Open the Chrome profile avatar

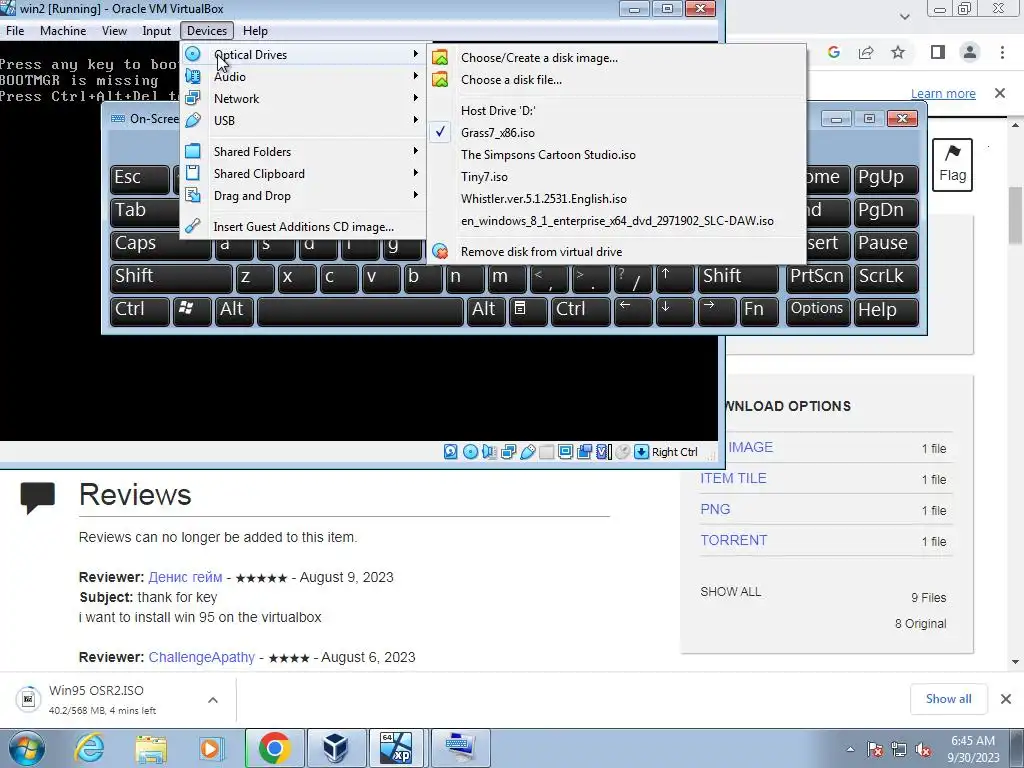click(970, 52)
